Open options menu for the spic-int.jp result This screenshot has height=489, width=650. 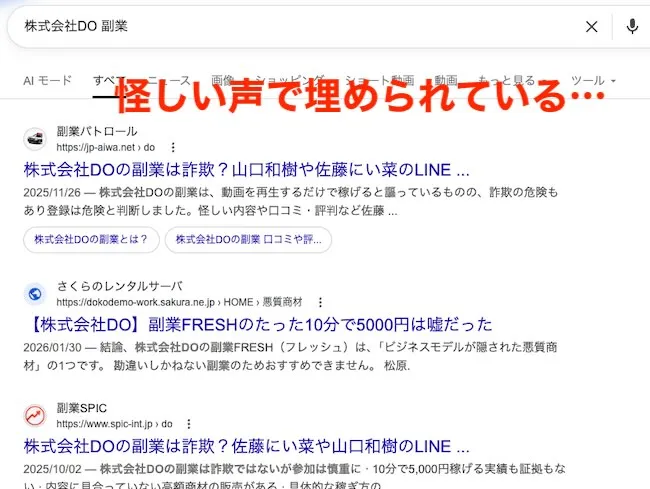point(189,424)
